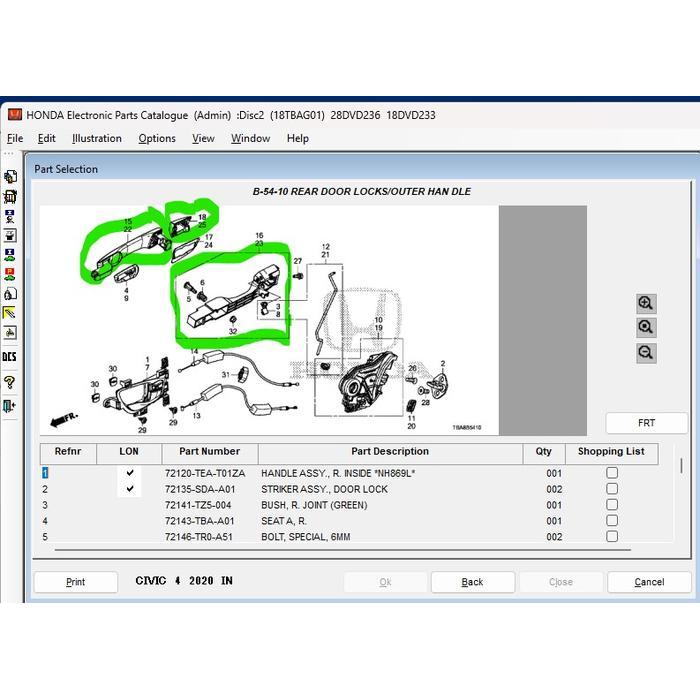700x700 pixels.
Task: Click the exit door icon in sidebar
Action: [10, 406]
